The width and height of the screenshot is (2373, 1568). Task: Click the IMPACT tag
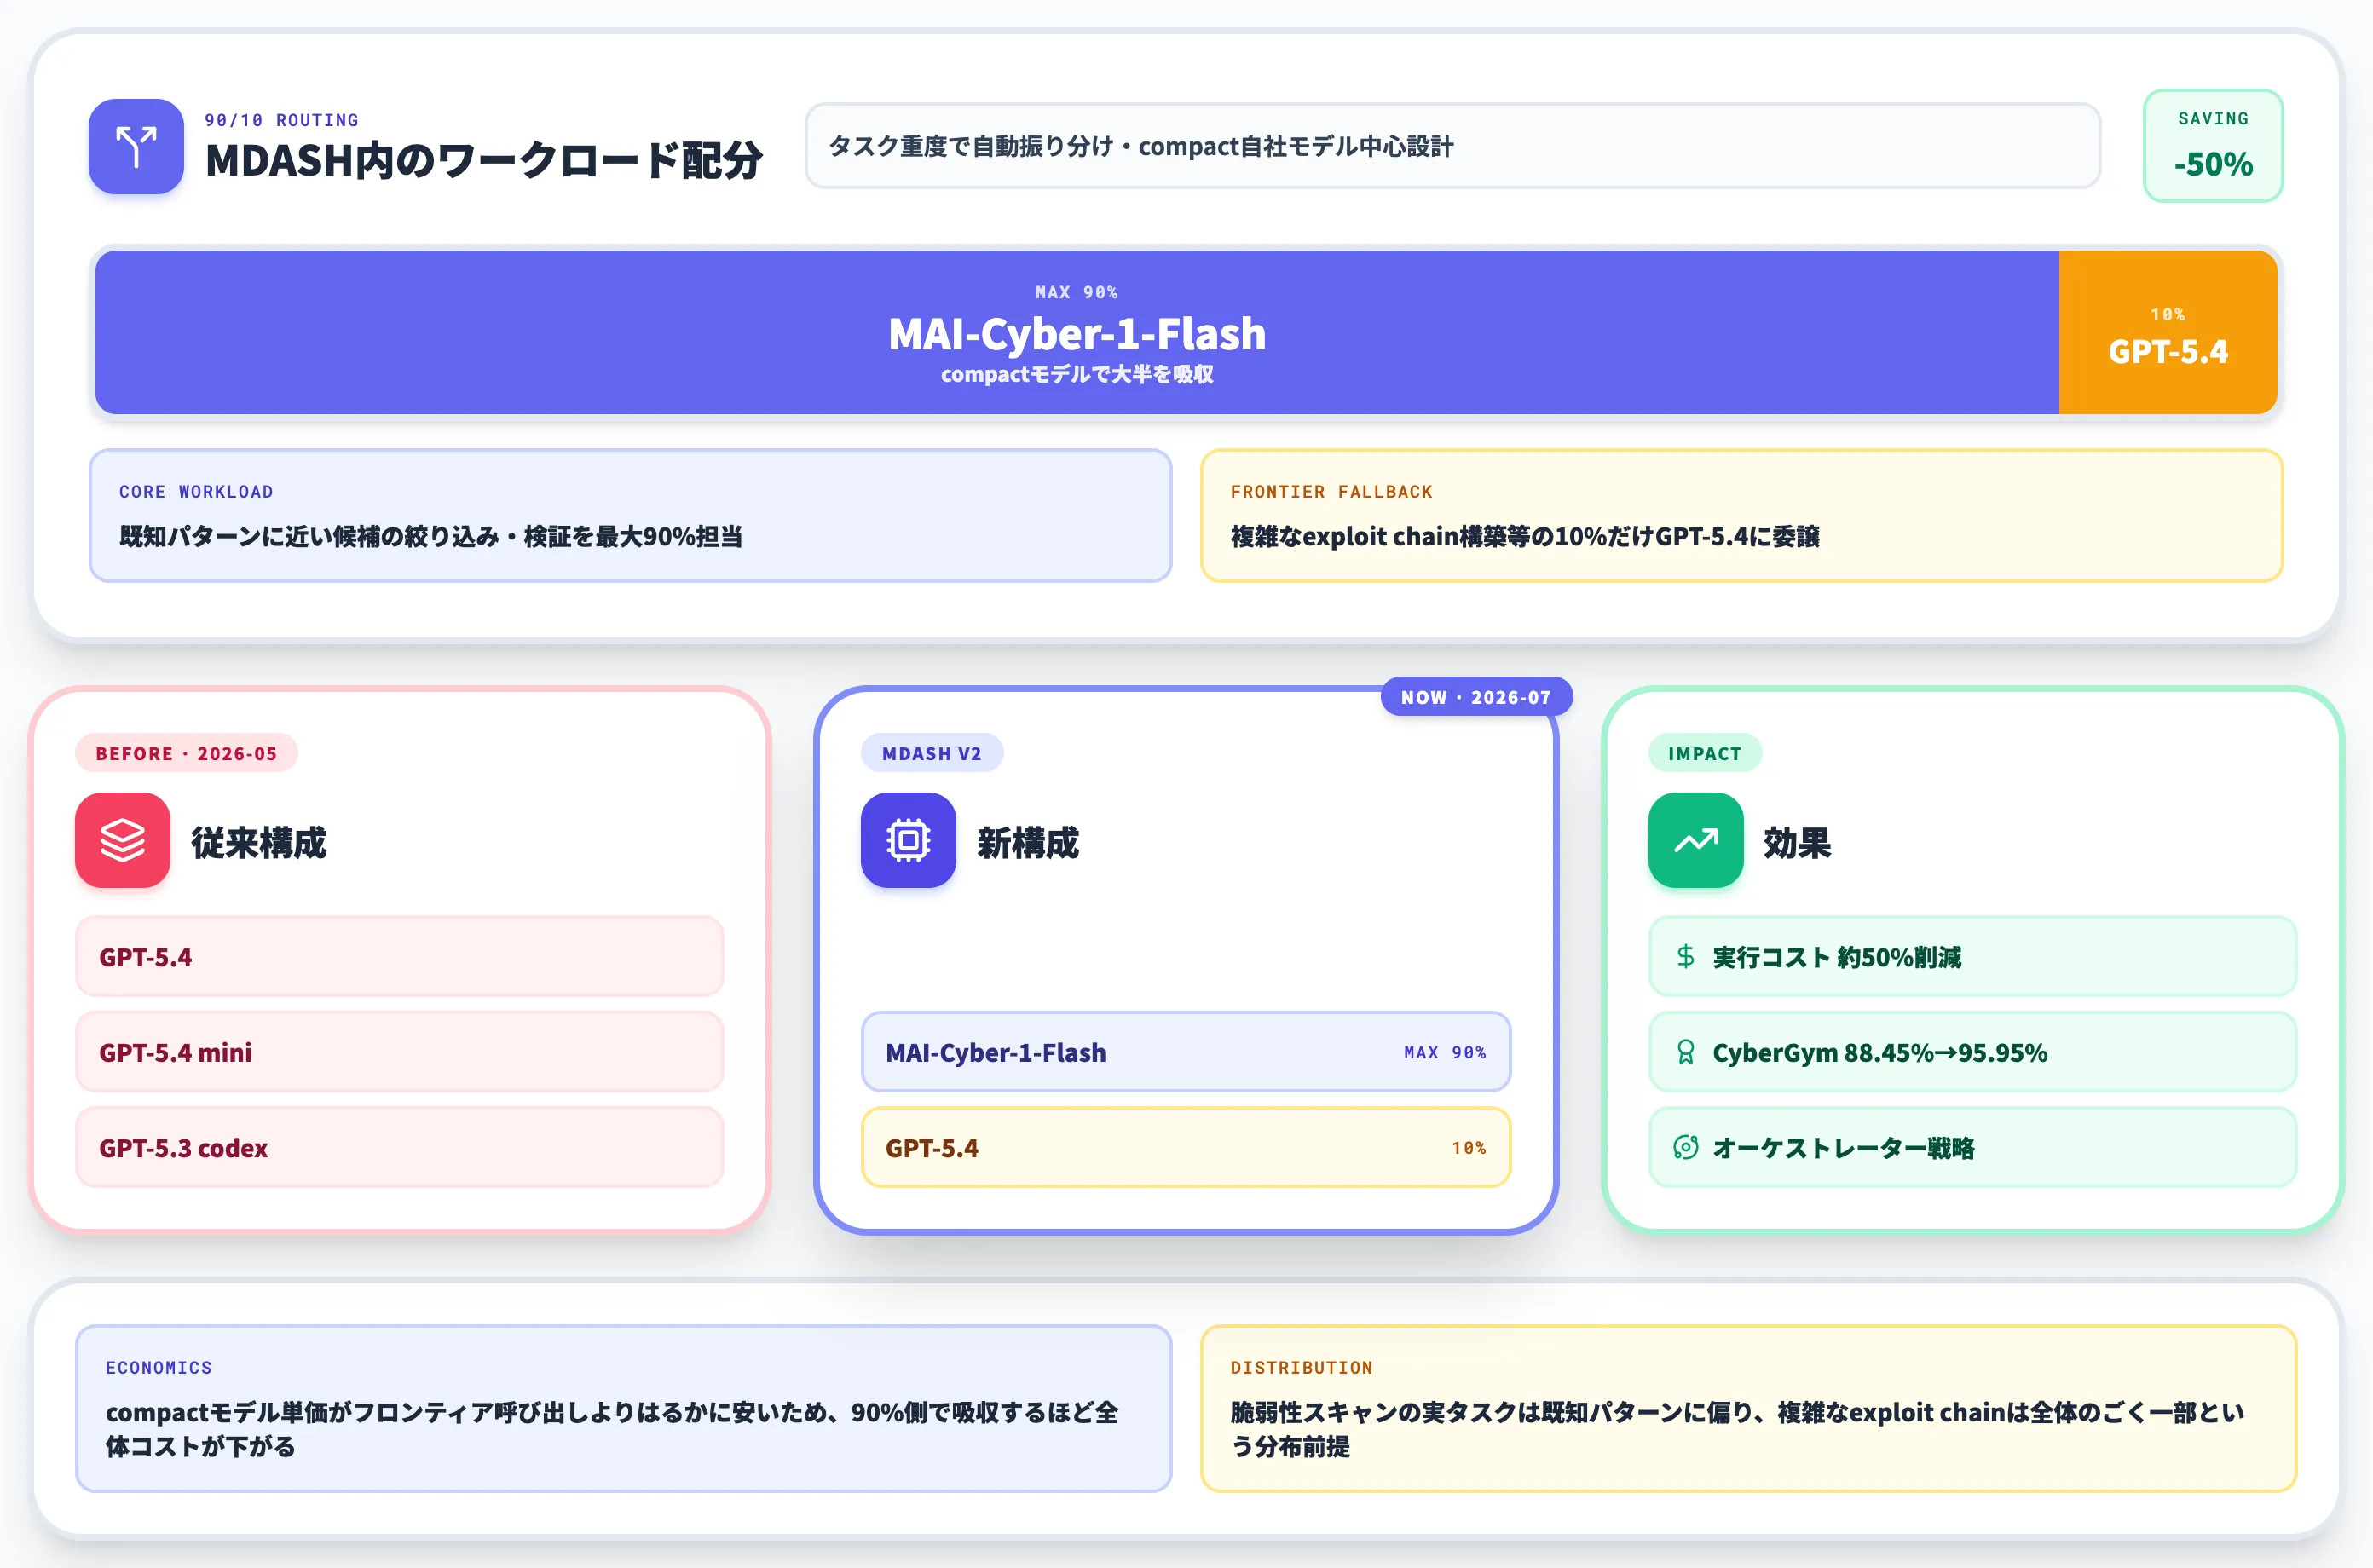click(1705, 753)
